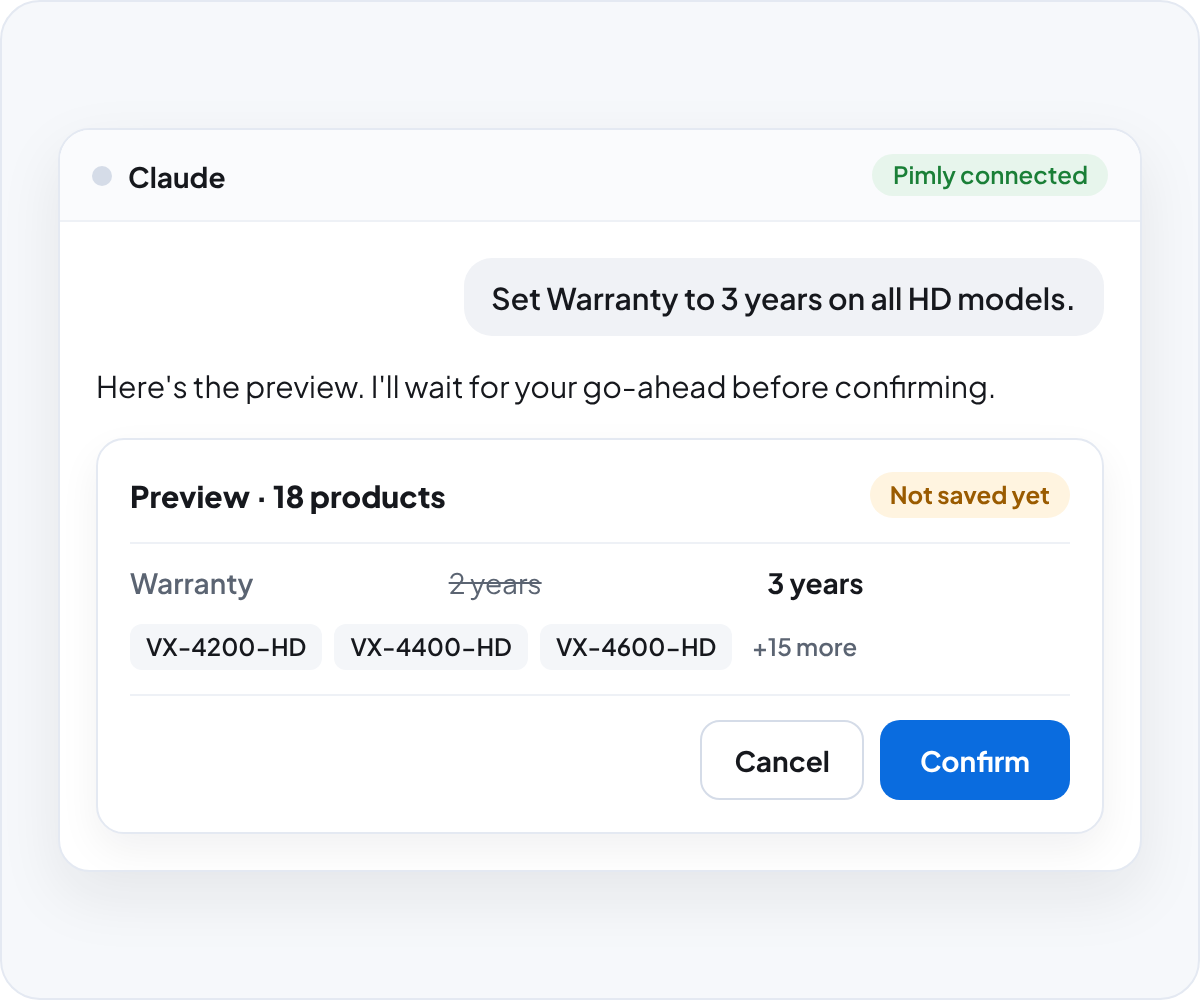Select the VX-4400-HD product chip
The image size is (1200, 1000).
click(x=431, y=647)
